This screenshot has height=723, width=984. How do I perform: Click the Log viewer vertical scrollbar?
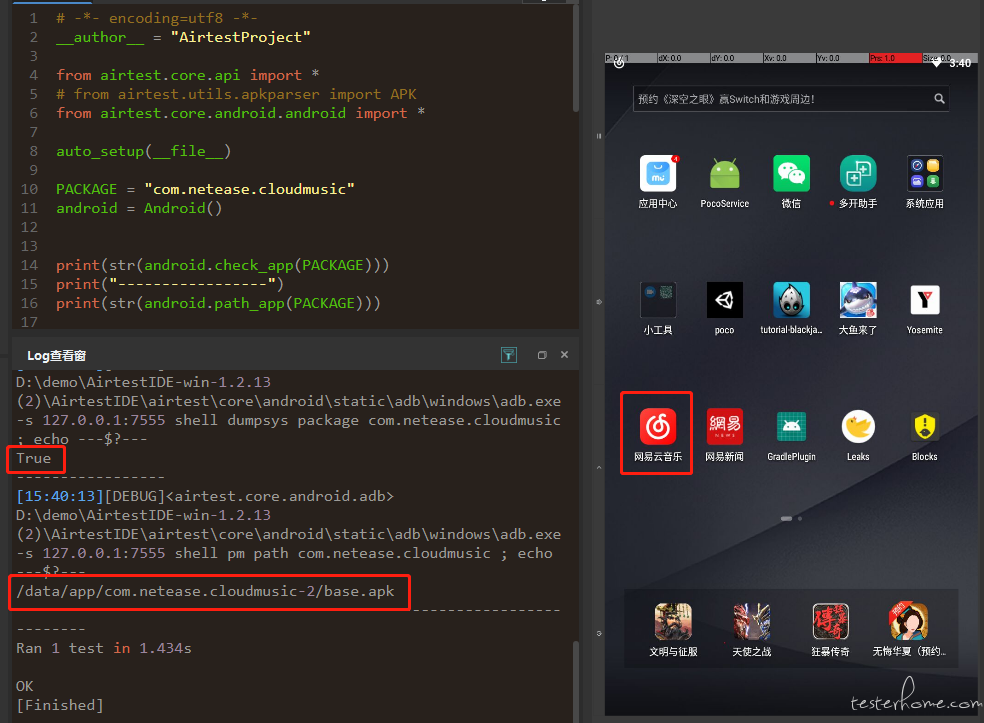coord(575,681)
